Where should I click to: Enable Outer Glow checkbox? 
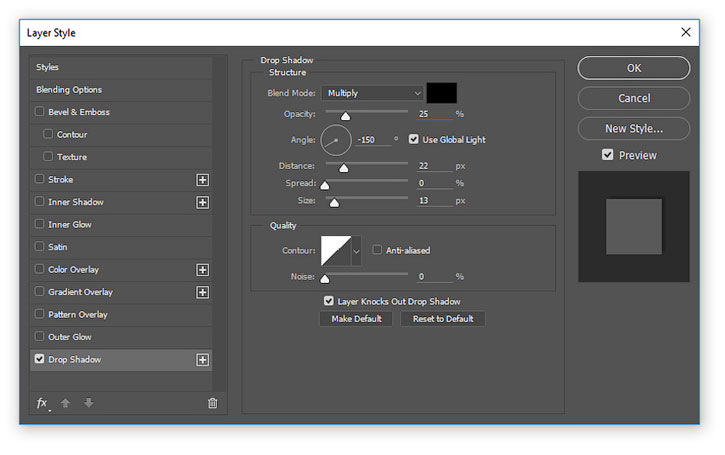click(39, 336)
